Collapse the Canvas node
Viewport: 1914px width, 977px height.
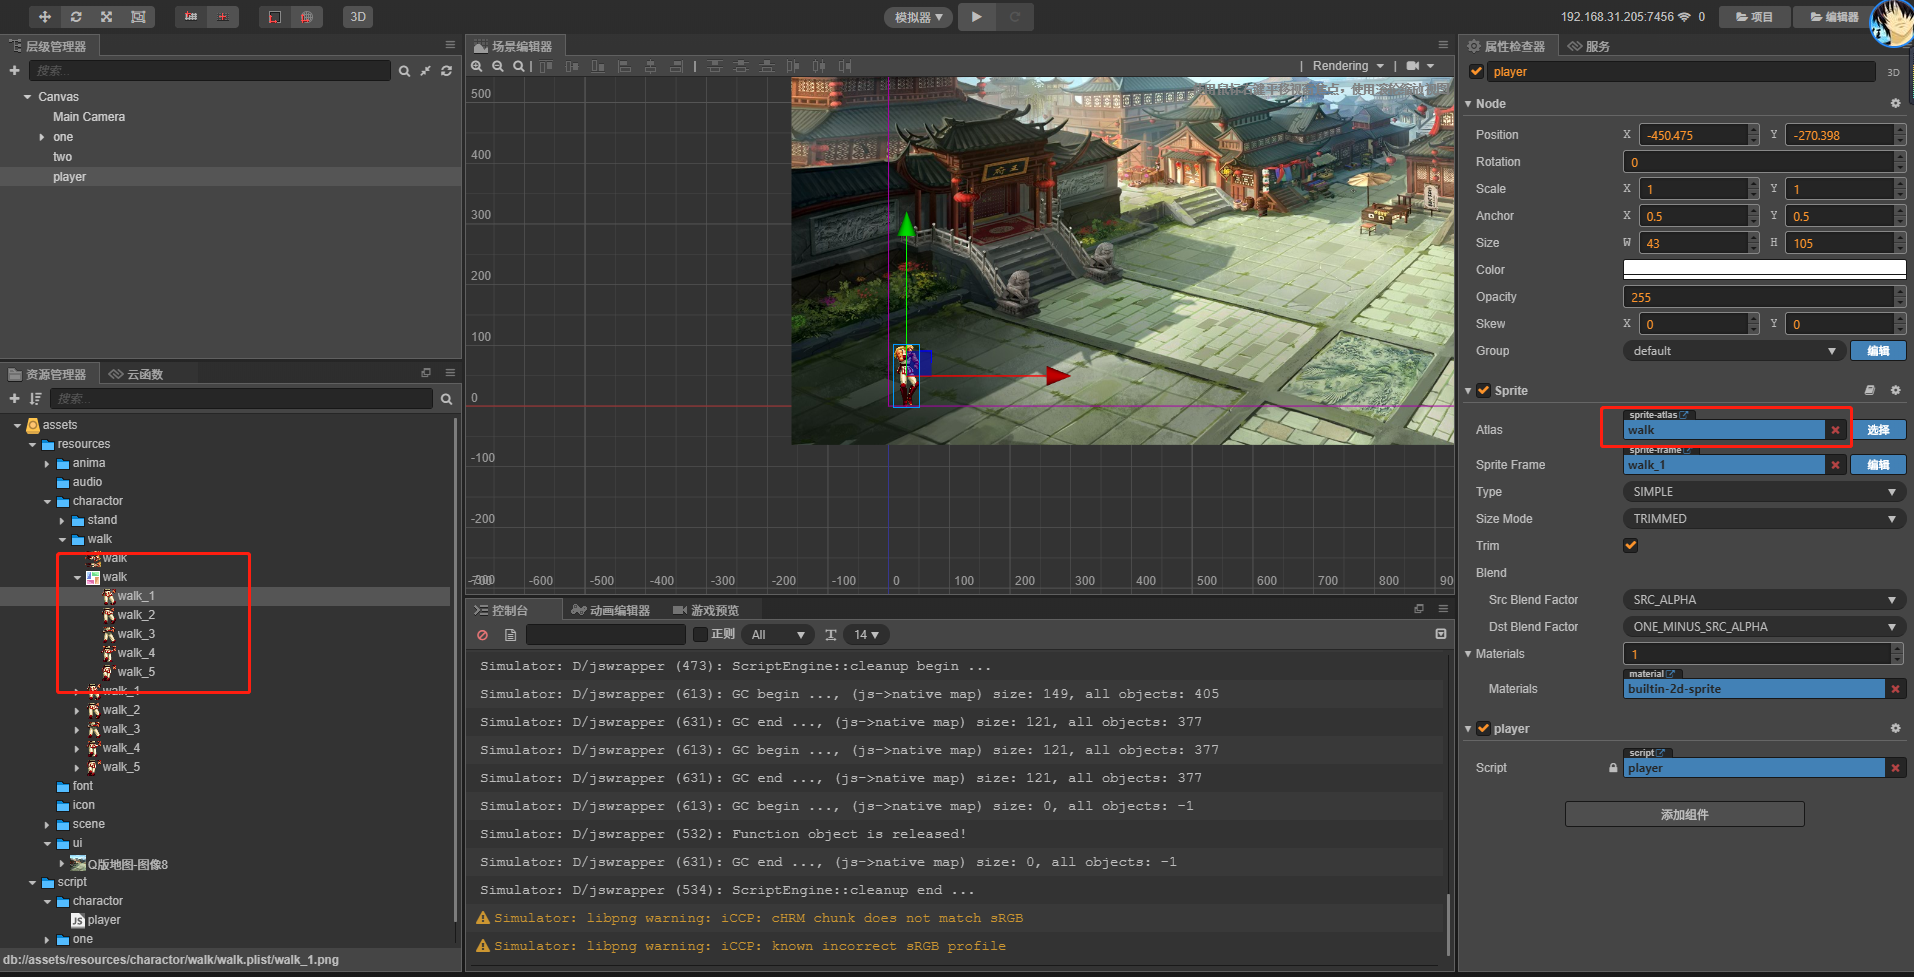click(x=27, y=97)
